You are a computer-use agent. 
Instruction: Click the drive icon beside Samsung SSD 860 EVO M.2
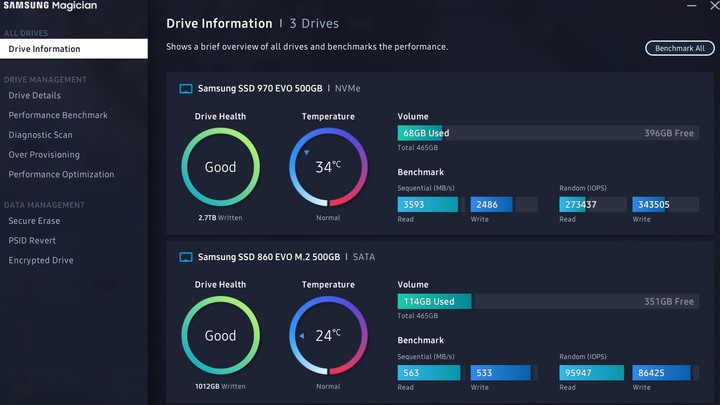click(186, 257)
